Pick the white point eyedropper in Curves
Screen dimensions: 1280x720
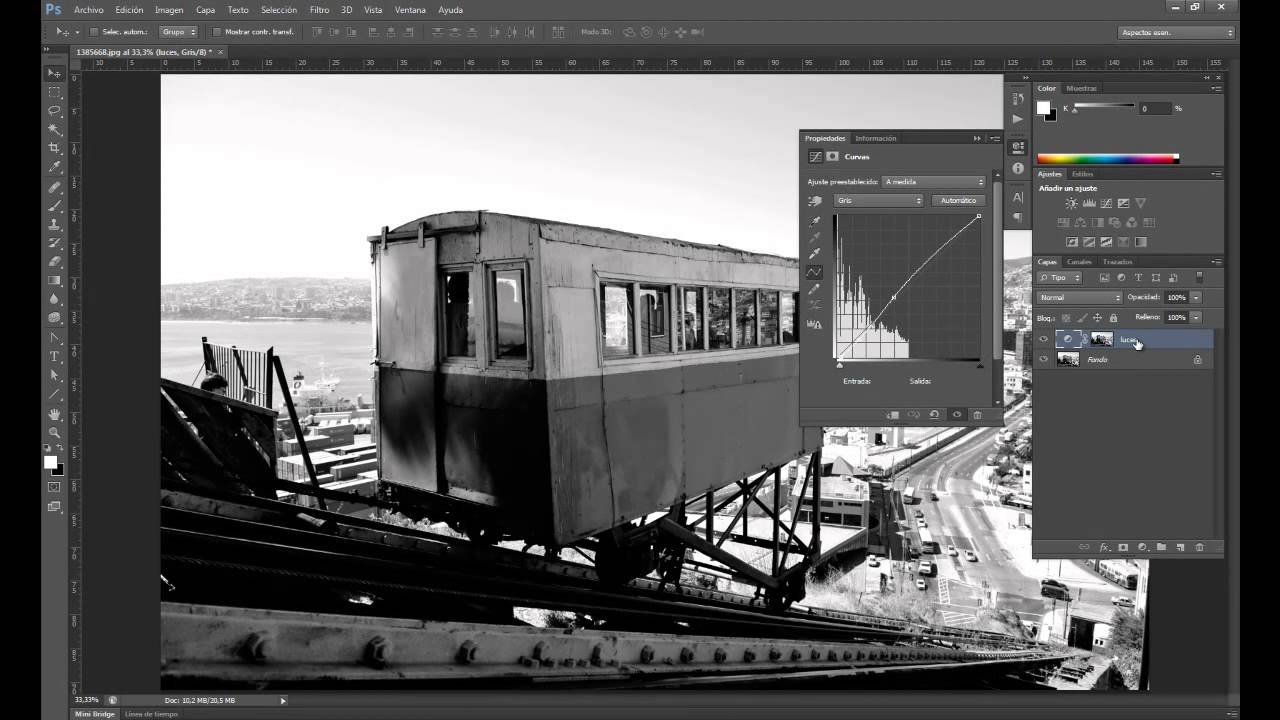coord(815,253)
